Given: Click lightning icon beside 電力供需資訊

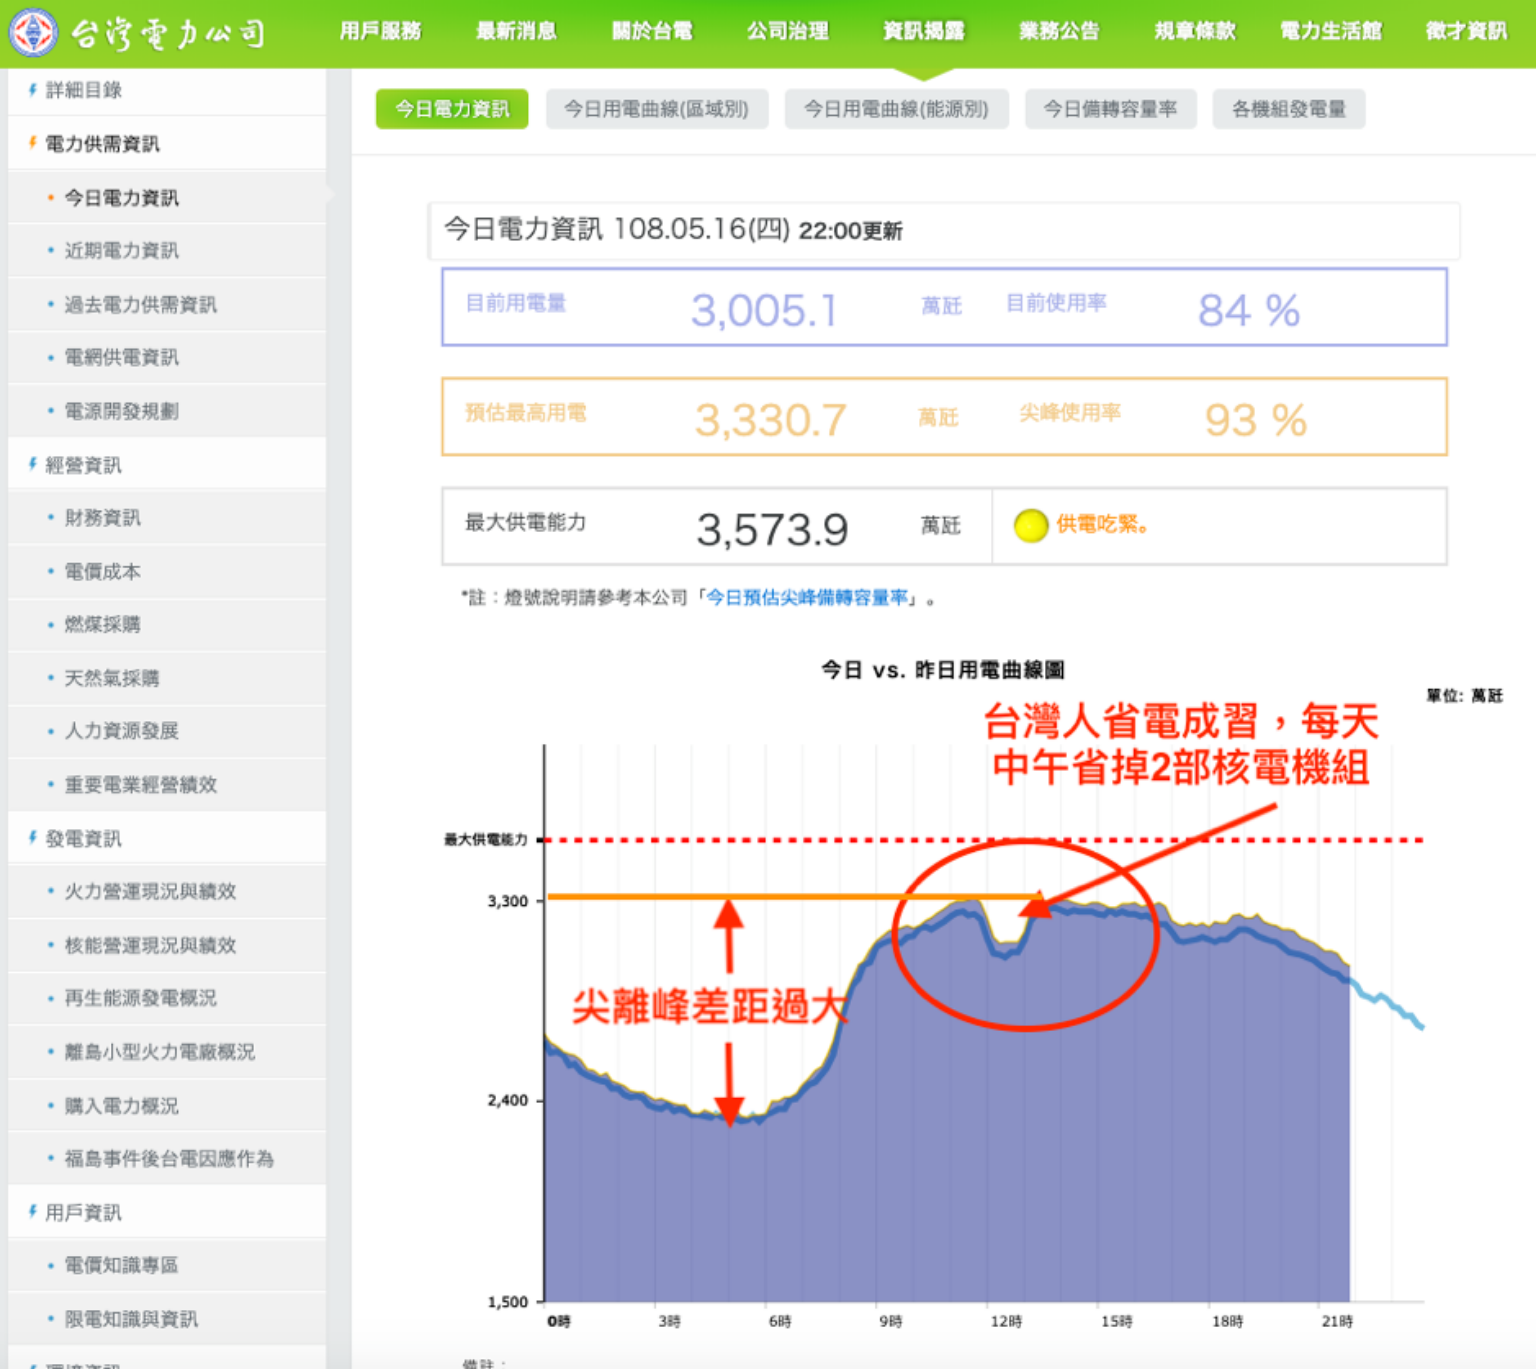Looking at the screenshot, I should (x=32, y=143).
